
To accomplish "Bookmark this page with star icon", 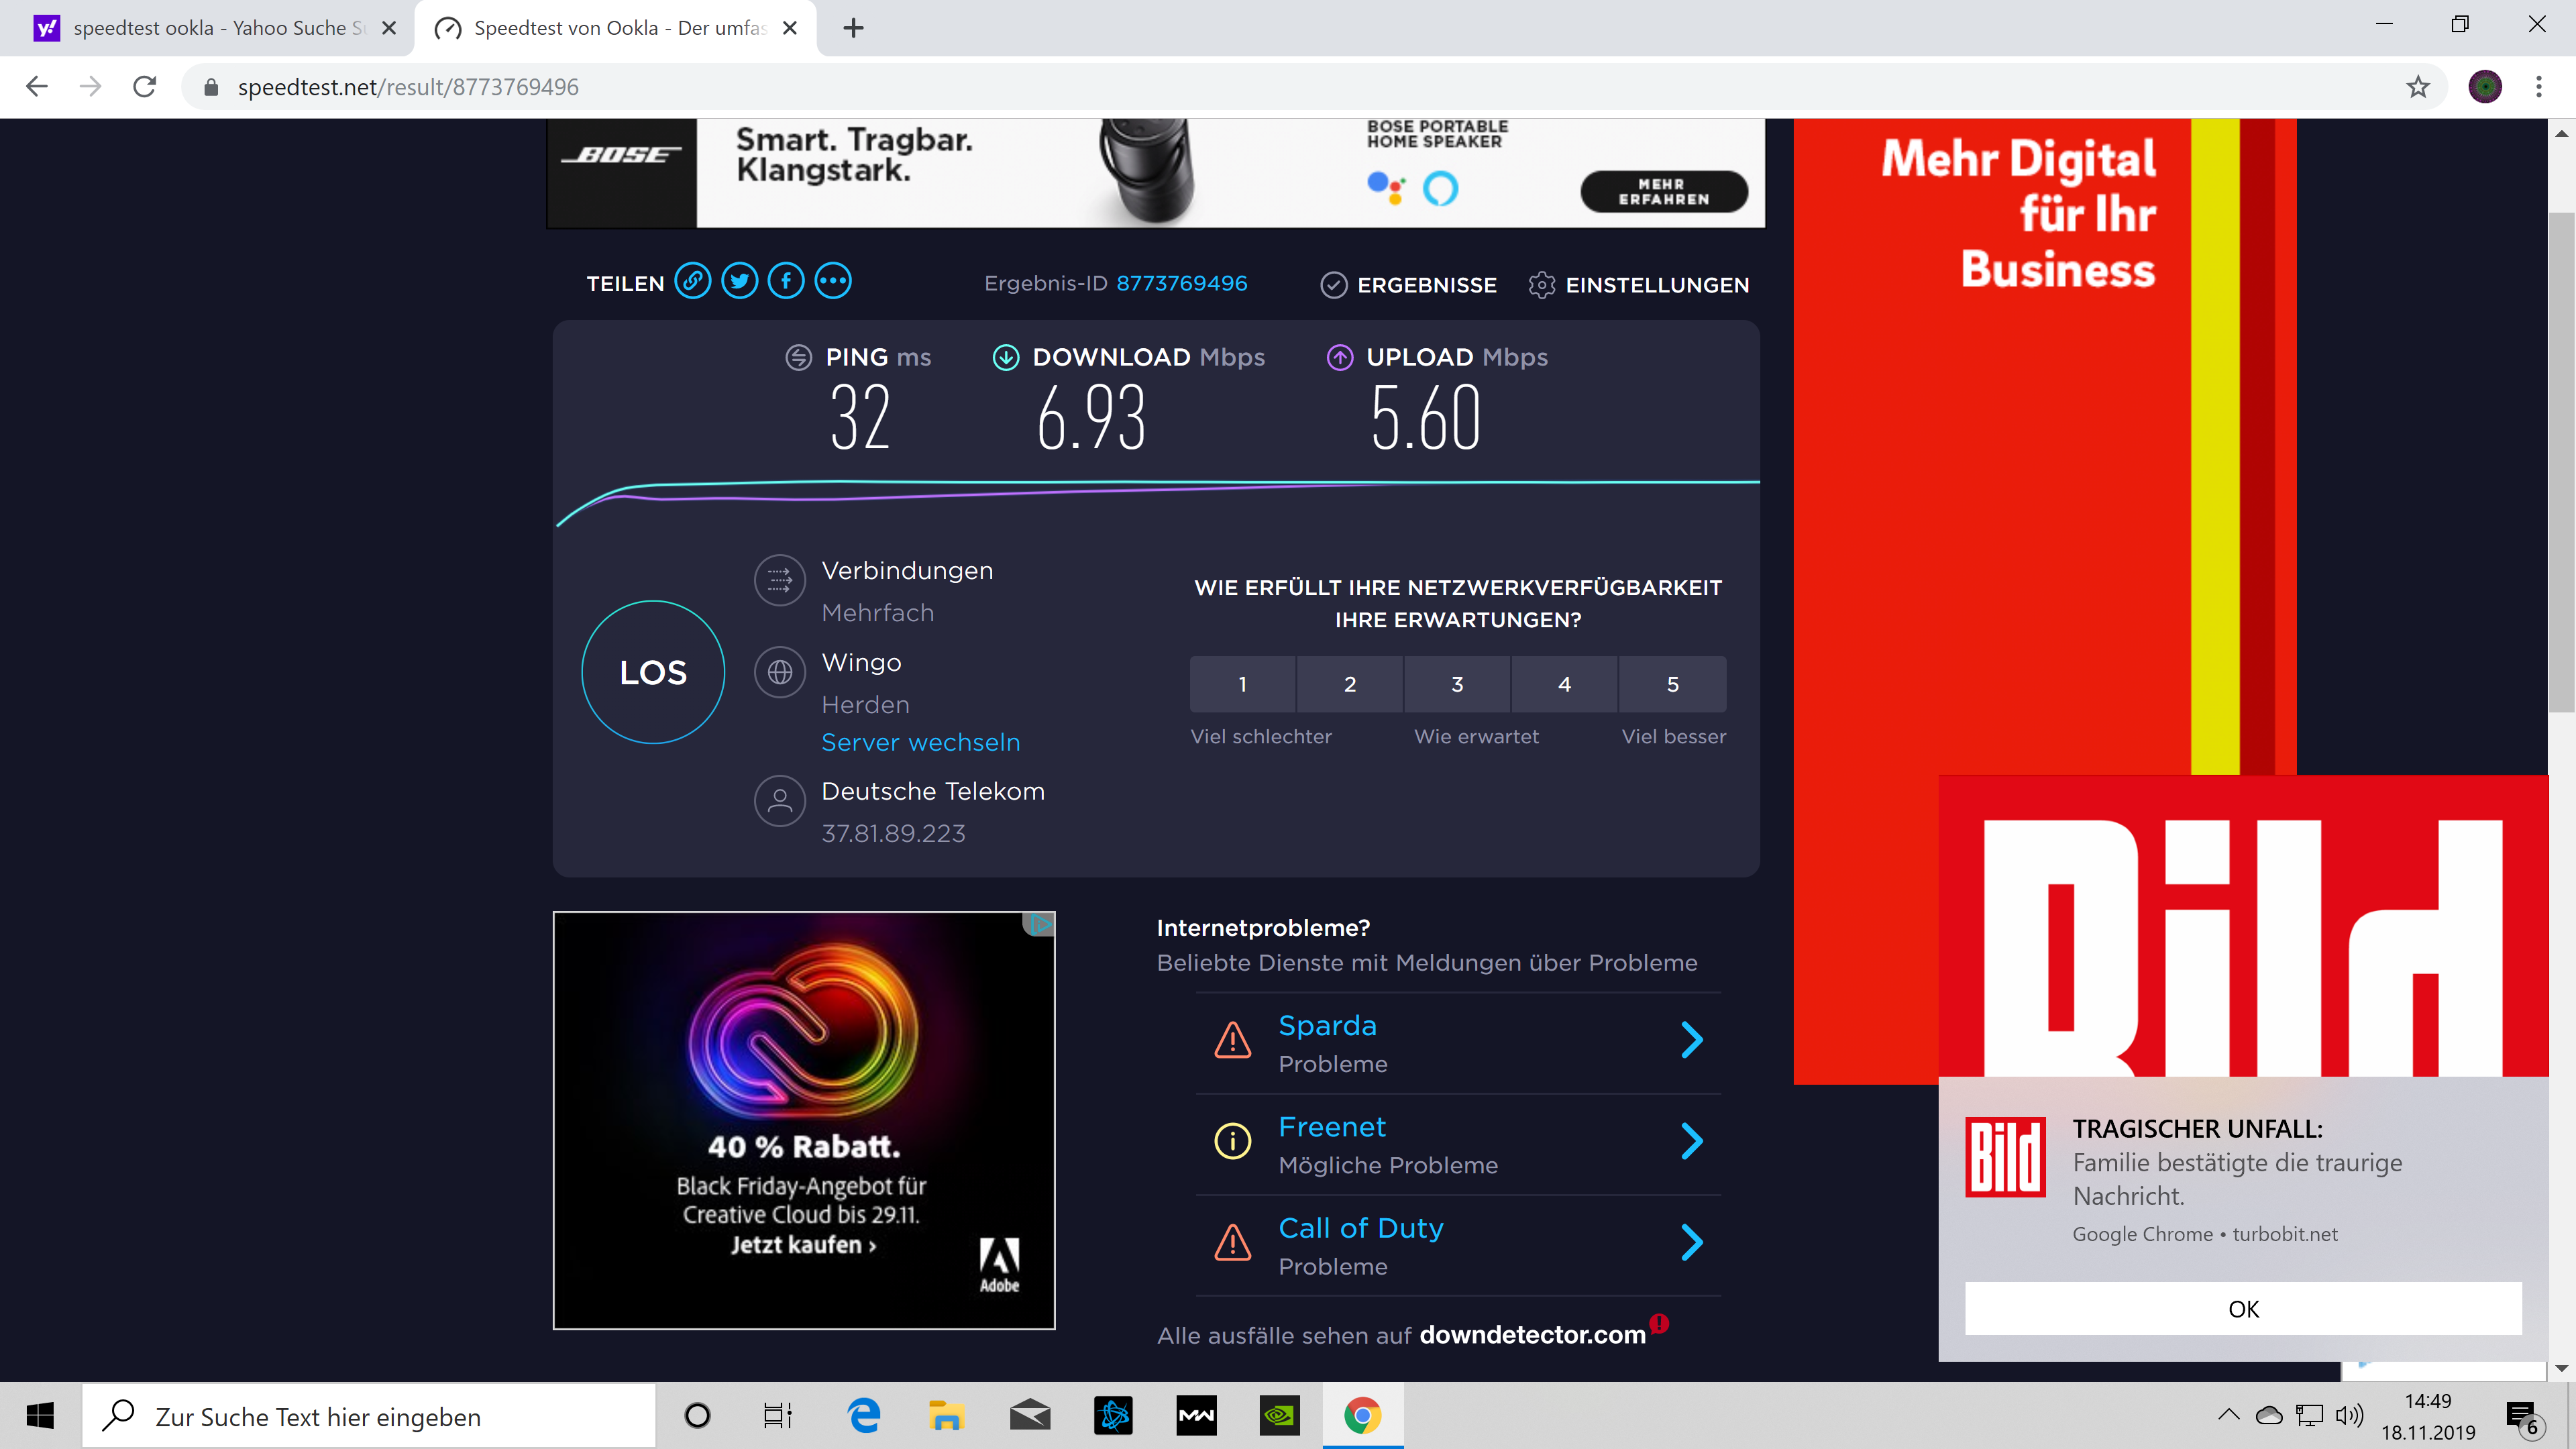I will click(2418, 87).
